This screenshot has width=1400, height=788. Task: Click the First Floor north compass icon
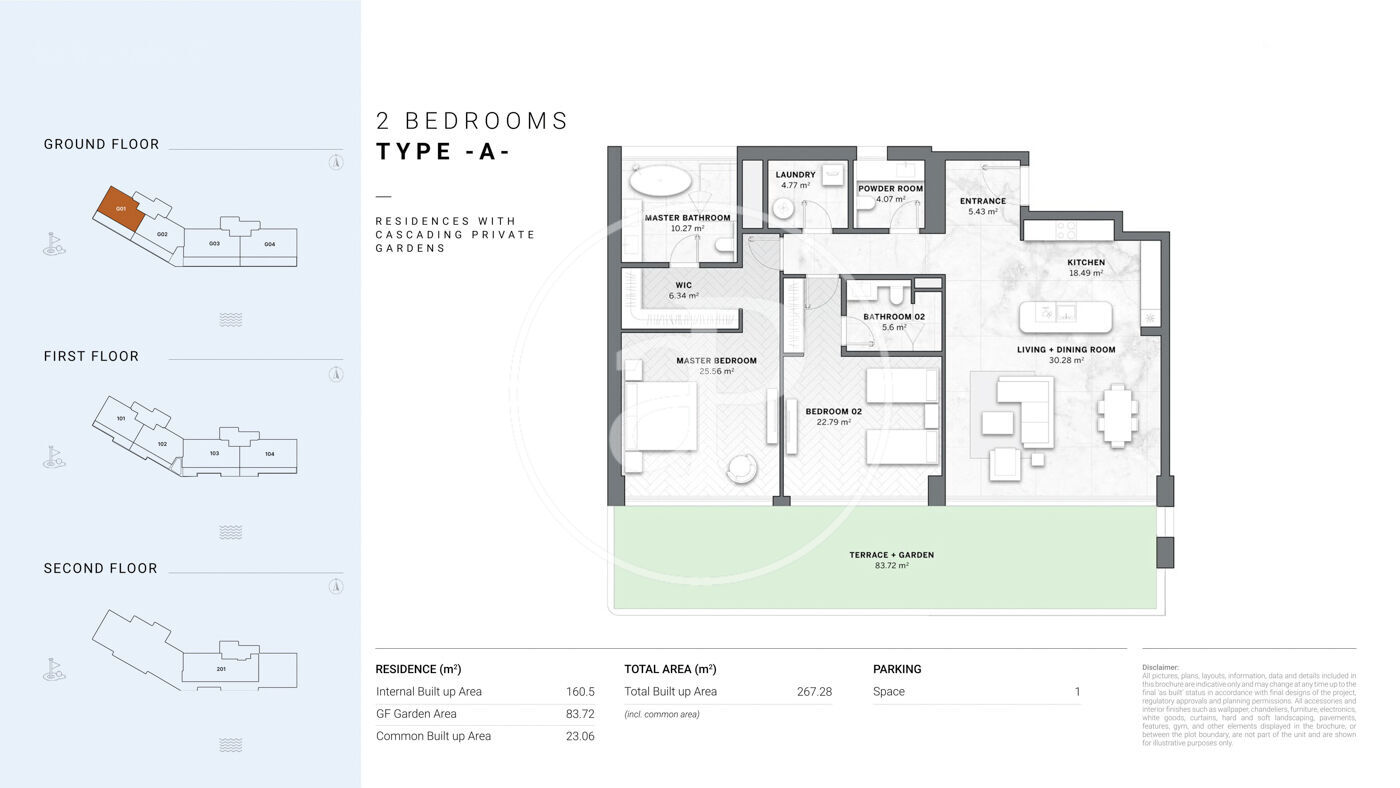[x=337, y=374]
